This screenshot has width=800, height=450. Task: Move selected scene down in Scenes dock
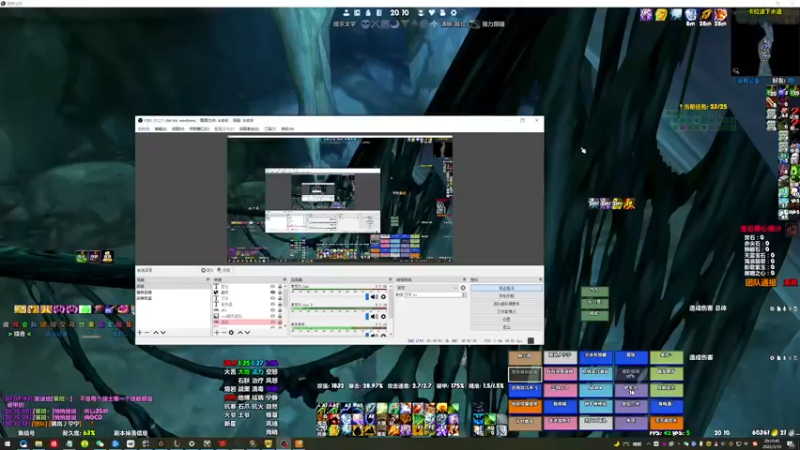tap(163, 333)
